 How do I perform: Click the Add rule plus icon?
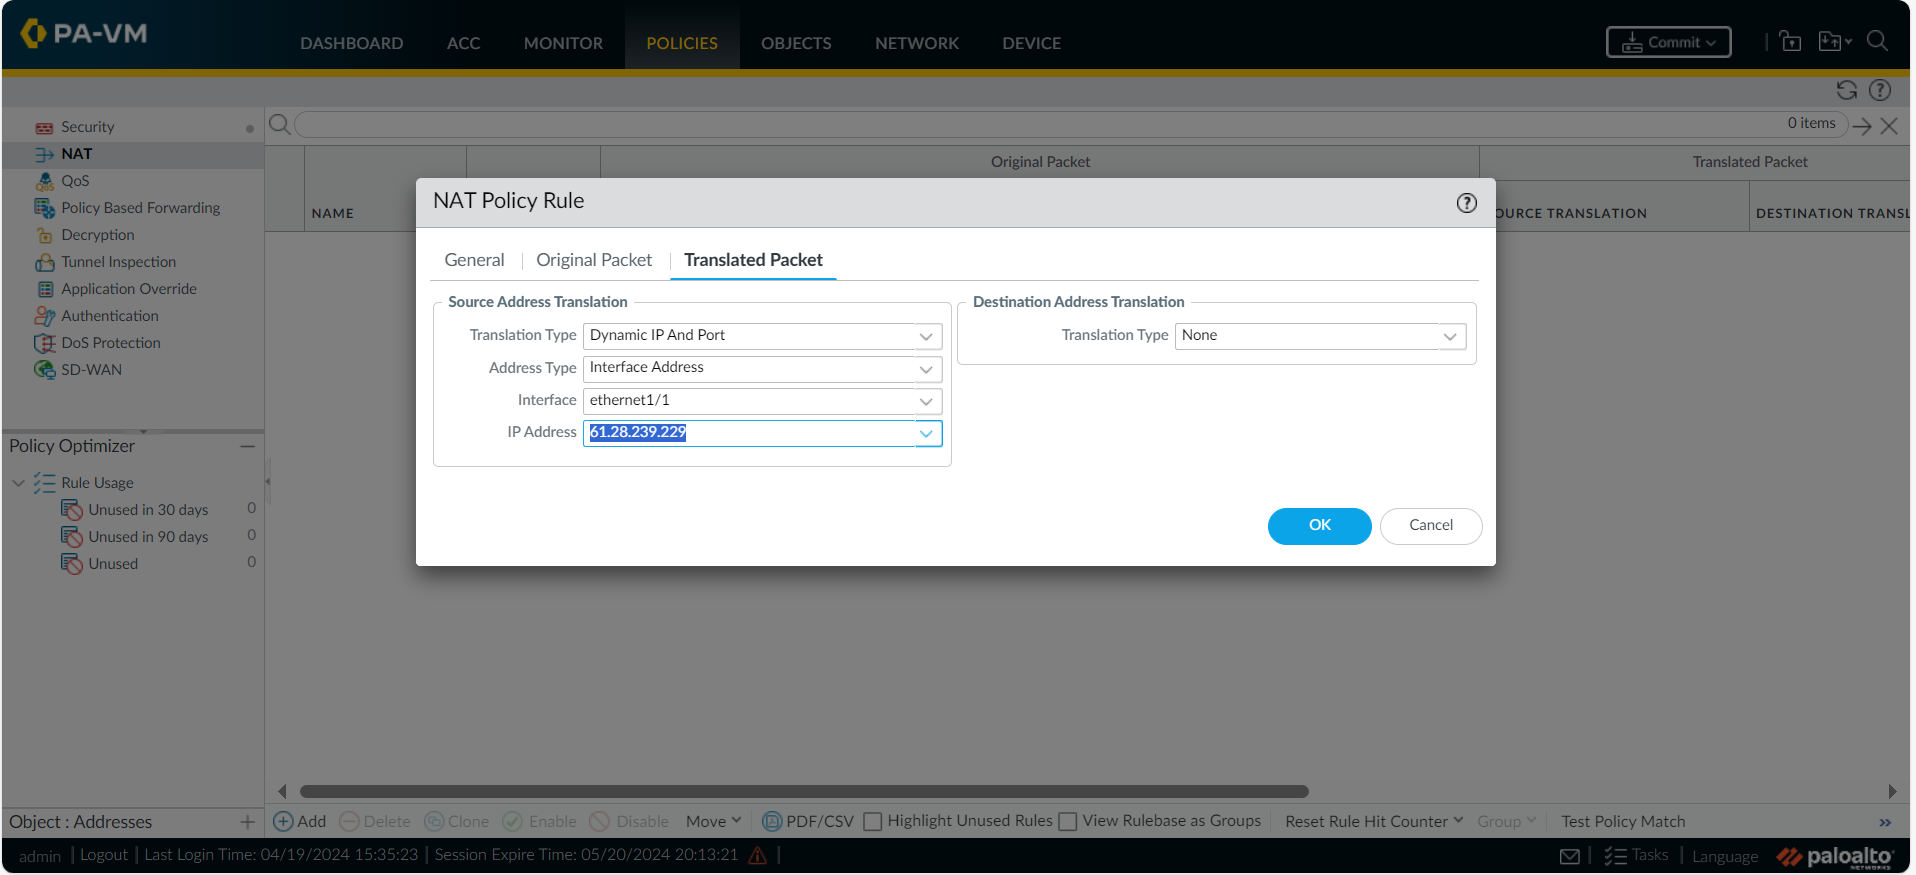pos(283,821)
